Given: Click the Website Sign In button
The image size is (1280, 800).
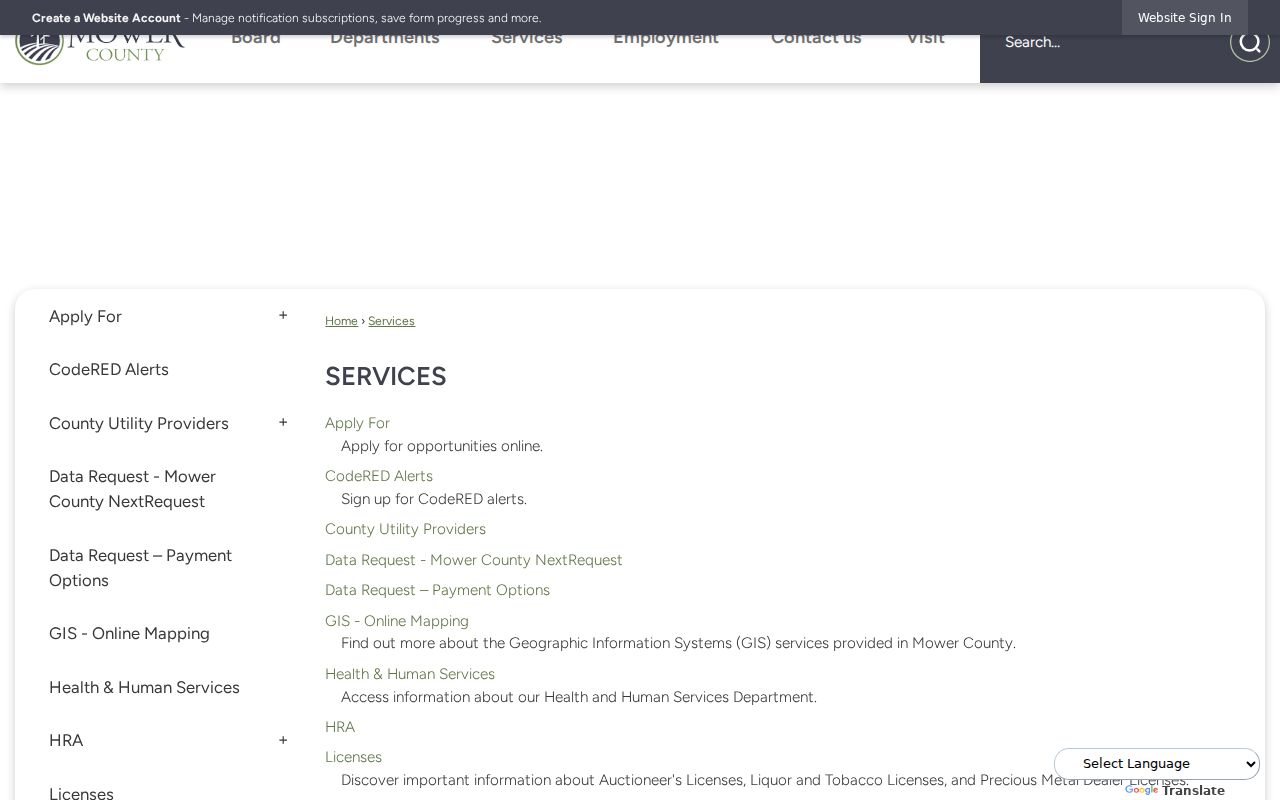Looking at the screenshot, I should click(1185, 18).
